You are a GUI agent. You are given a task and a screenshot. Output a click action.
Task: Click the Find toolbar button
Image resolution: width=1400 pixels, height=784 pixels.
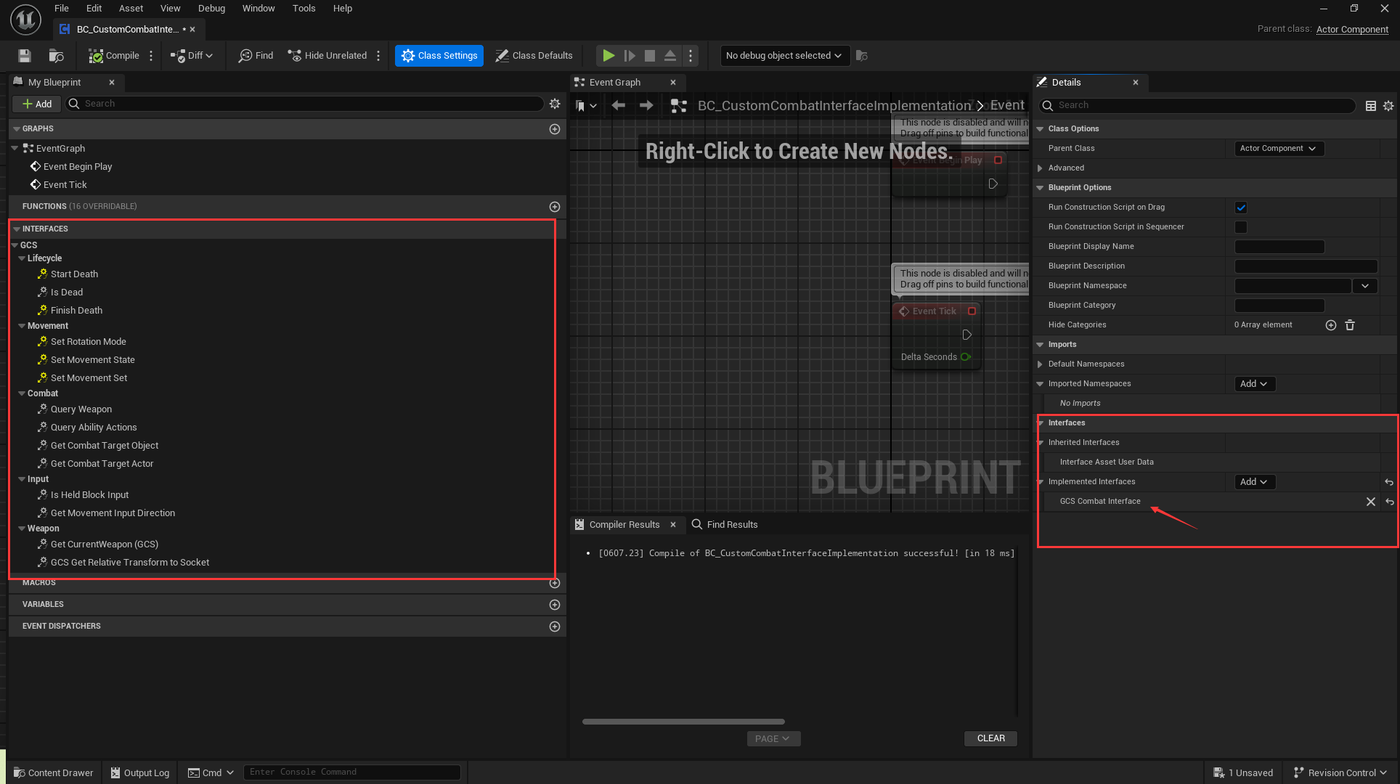click(x=256, y=56)
